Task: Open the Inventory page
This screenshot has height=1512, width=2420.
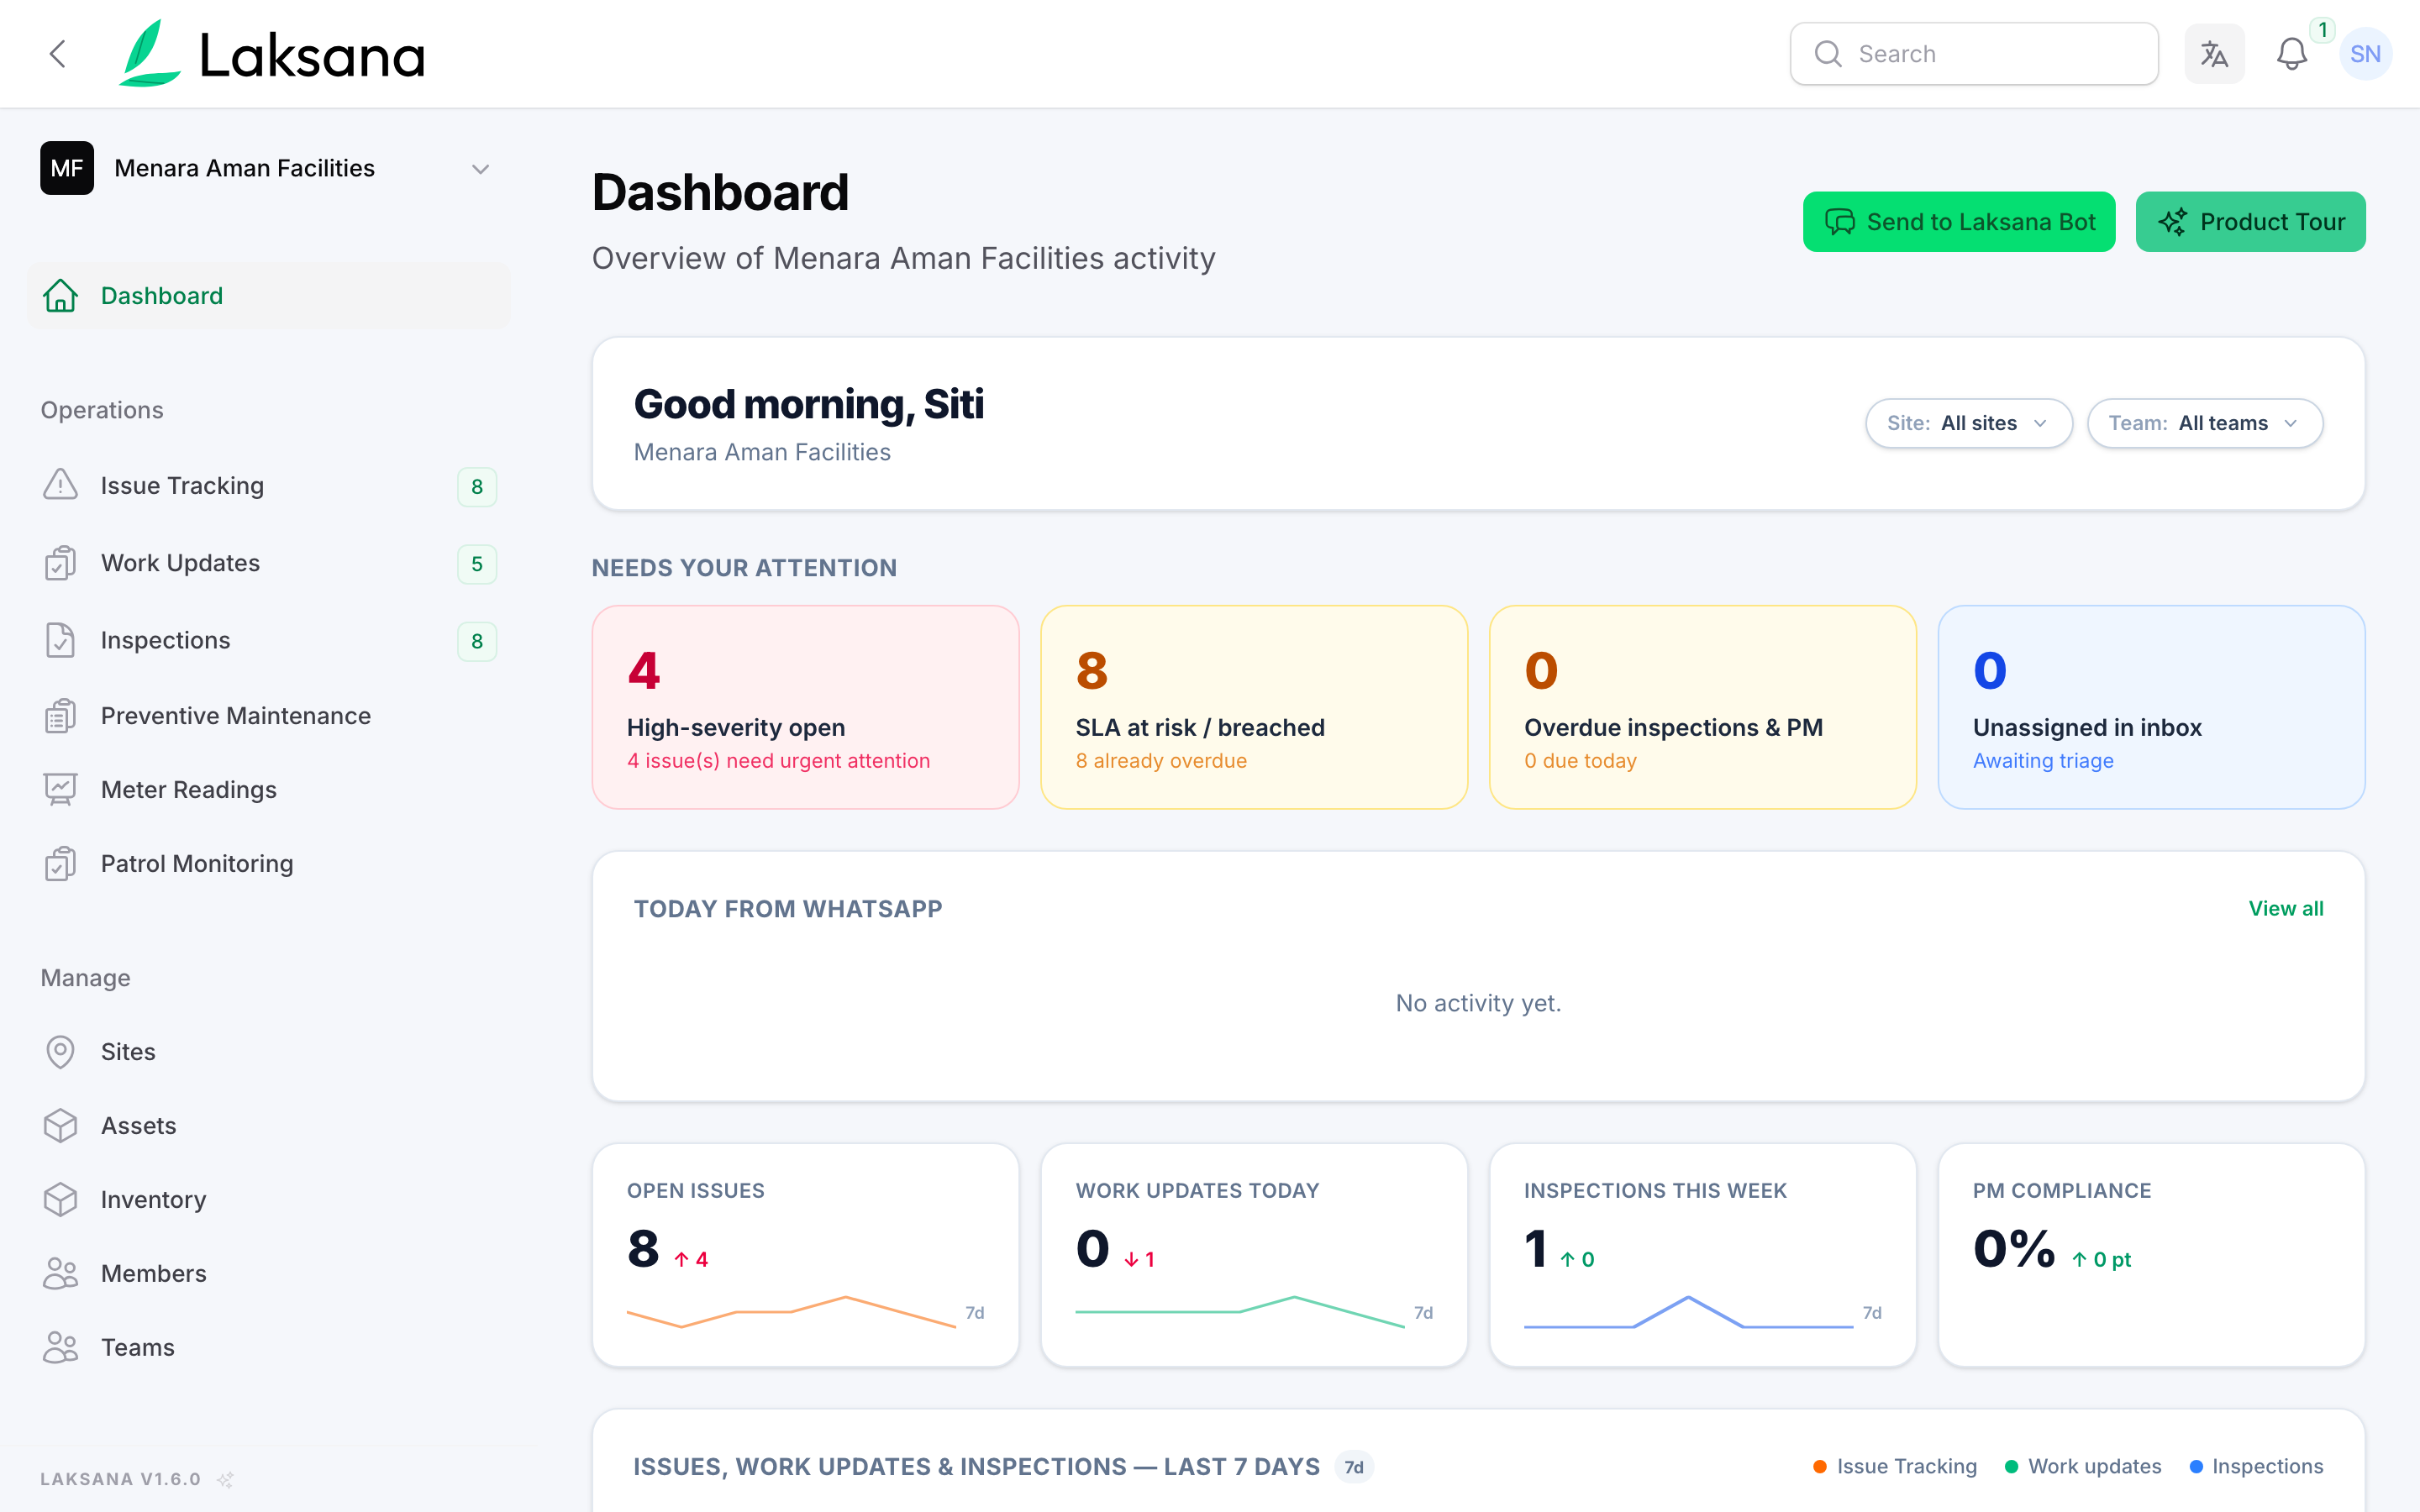Action: click(x=268, y=1200)
